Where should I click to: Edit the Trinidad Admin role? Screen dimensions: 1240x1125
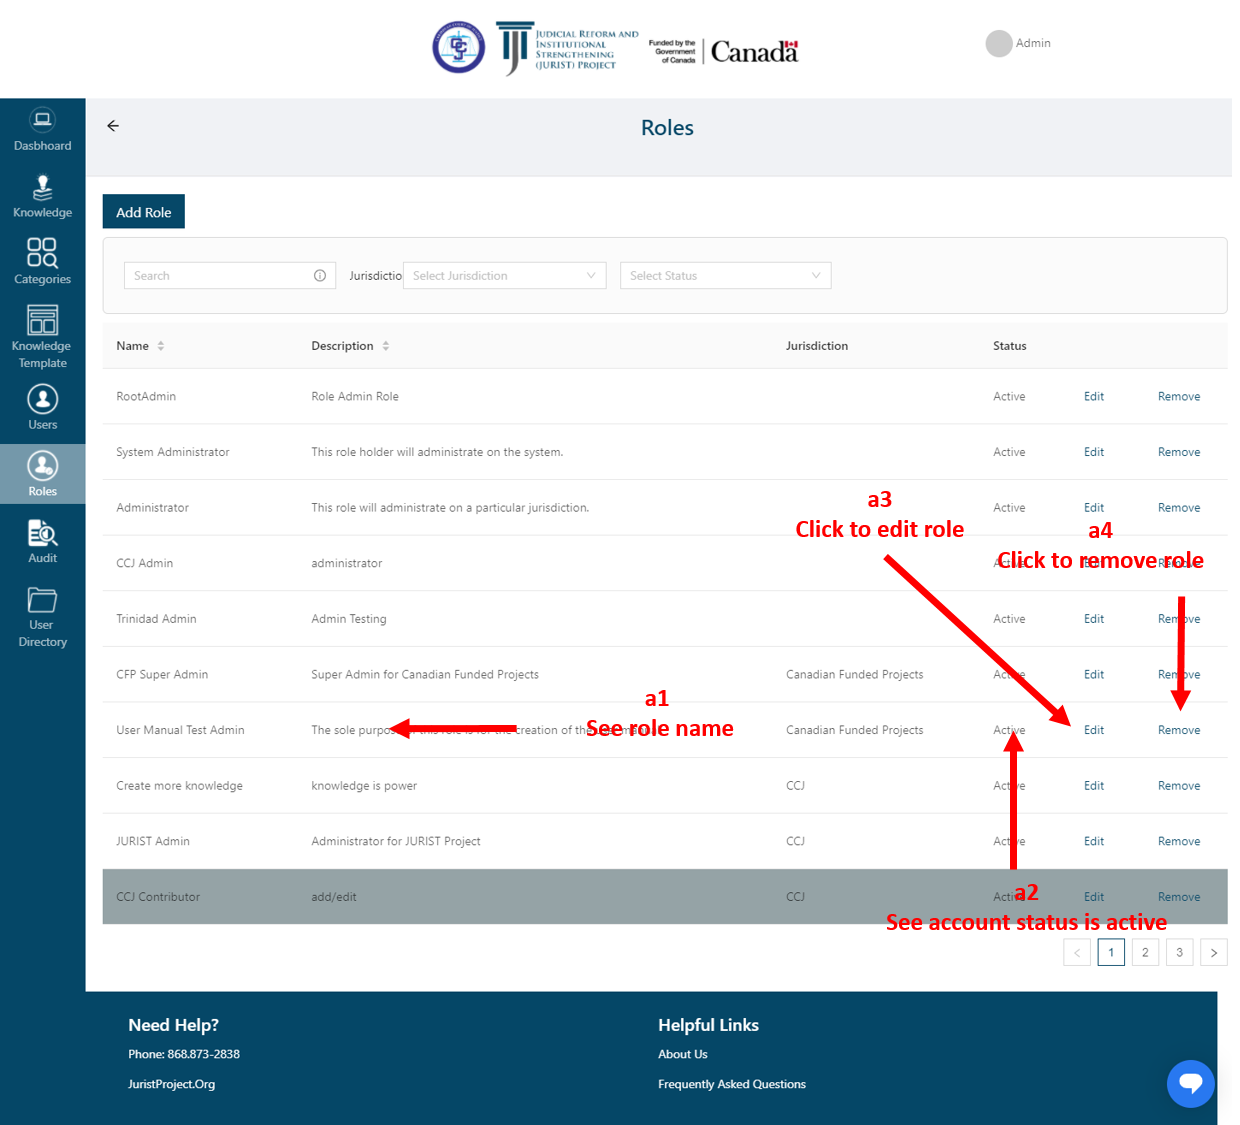[x=1094, y=619]
